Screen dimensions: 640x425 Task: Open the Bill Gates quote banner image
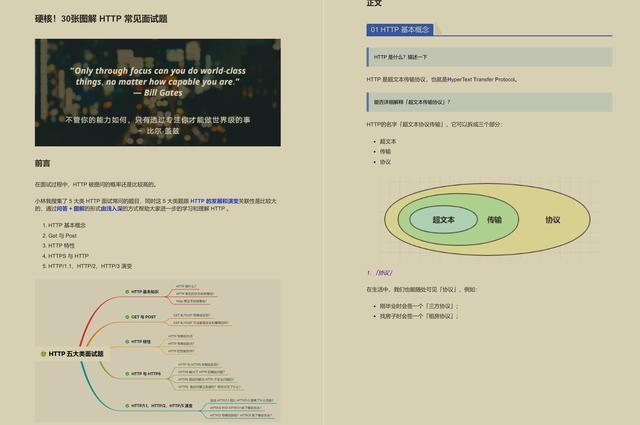tap(158, 92)
